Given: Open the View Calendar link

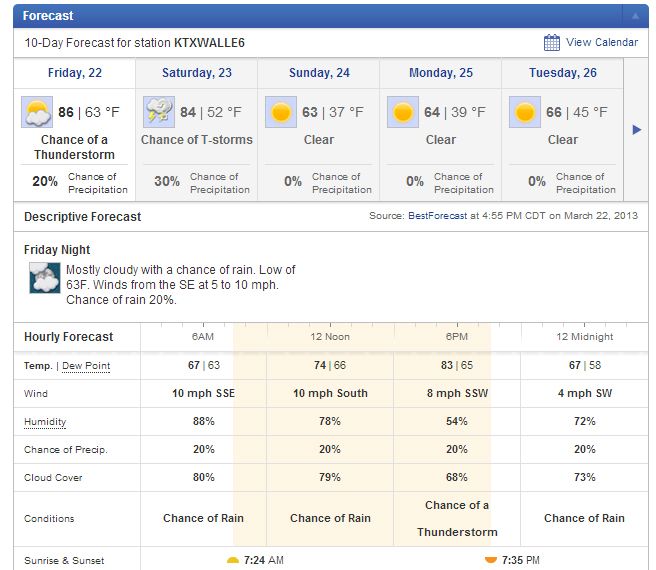Looking at the screenshot, I should 601,42.
